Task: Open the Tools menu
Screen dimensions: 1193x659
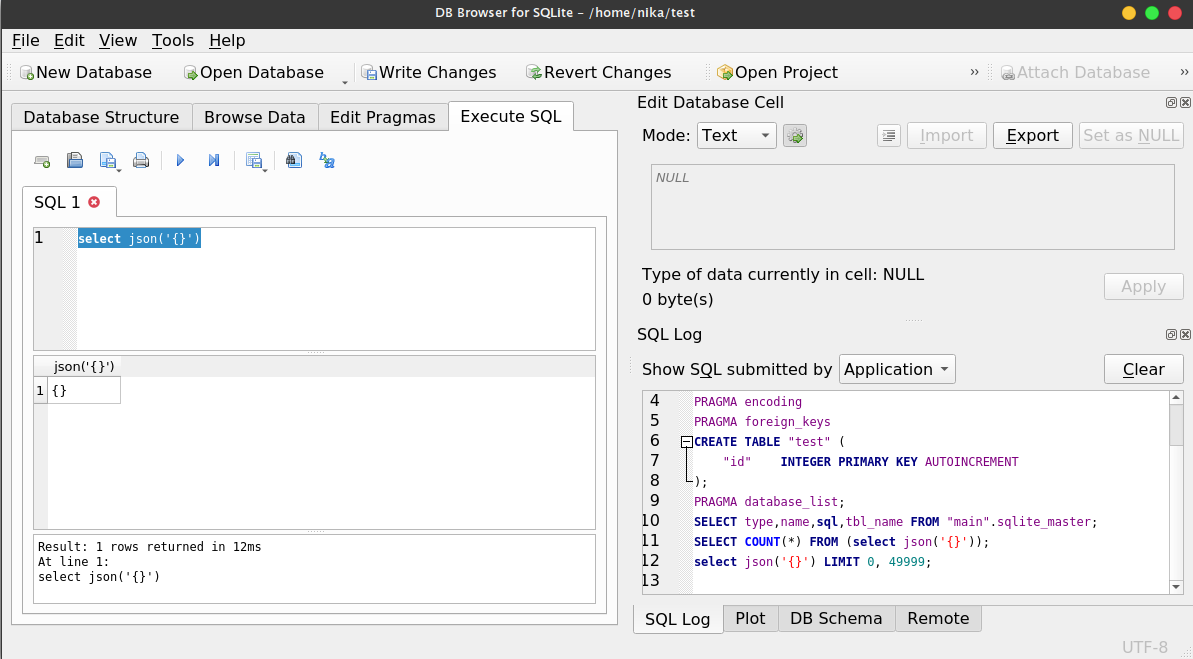Action: click(172, 41)
